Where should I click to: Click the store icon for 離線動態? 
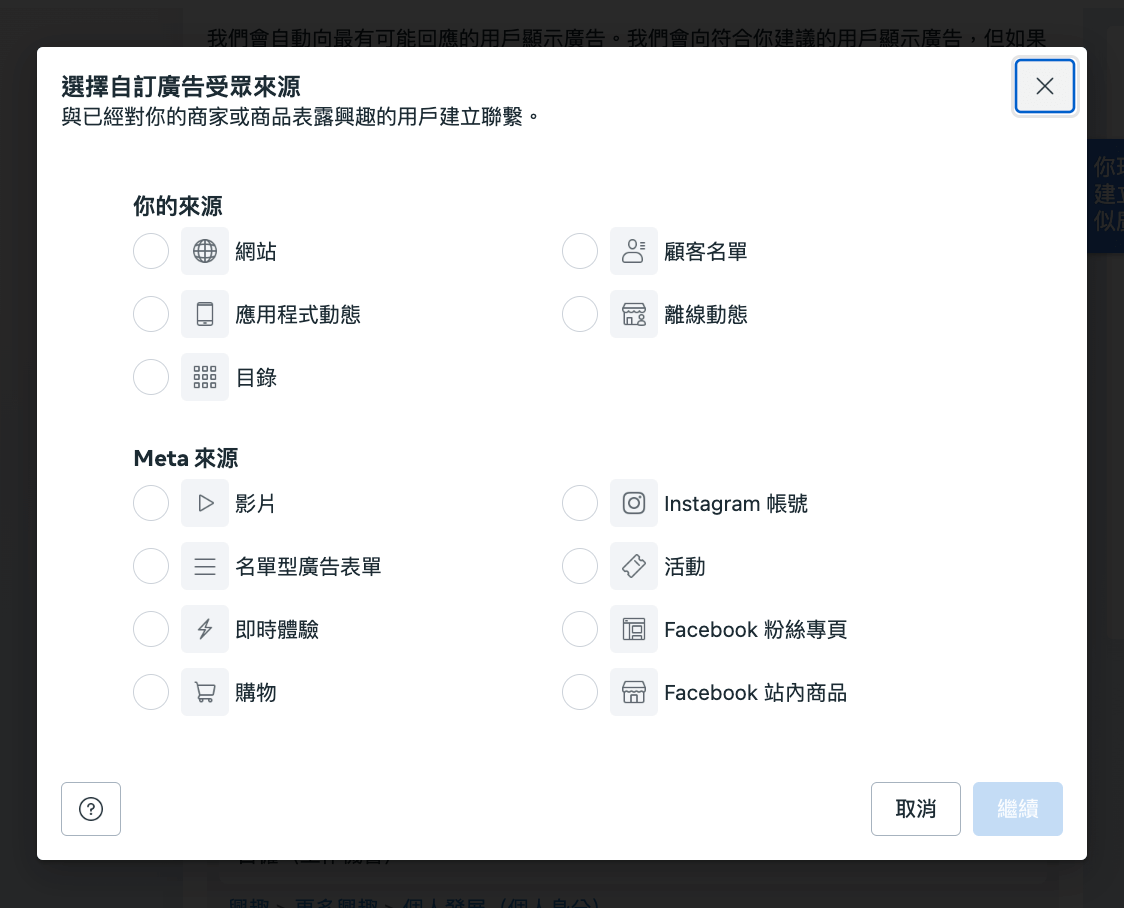pyautogui.click(x=634, y=314)
